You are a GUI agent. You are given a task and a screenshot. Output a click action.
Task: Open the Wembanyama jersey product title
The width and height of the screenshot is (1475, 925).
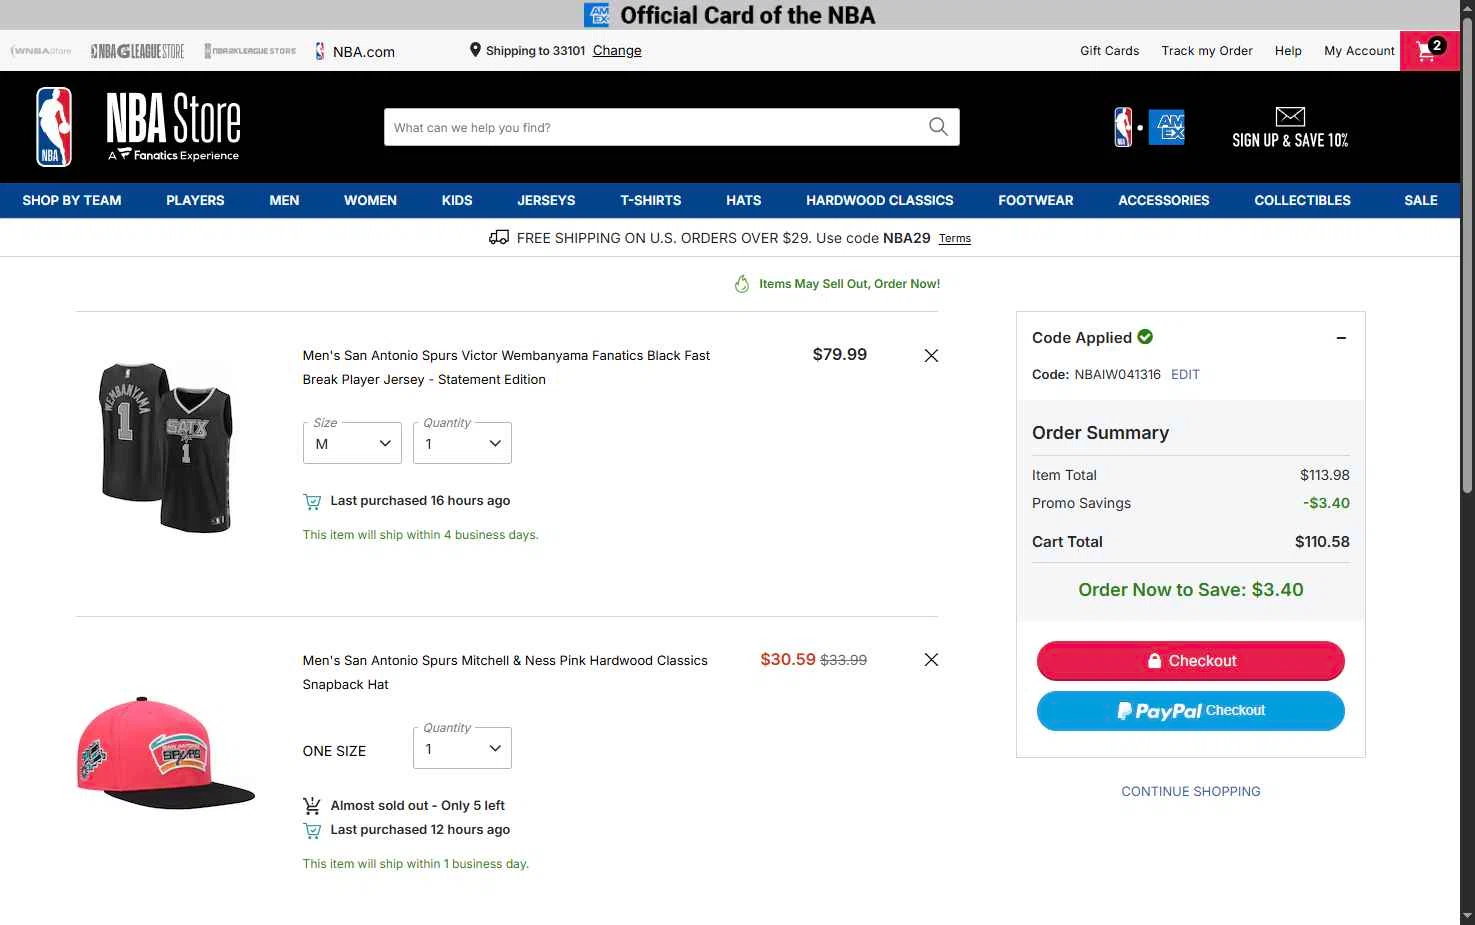pos(506,367)
